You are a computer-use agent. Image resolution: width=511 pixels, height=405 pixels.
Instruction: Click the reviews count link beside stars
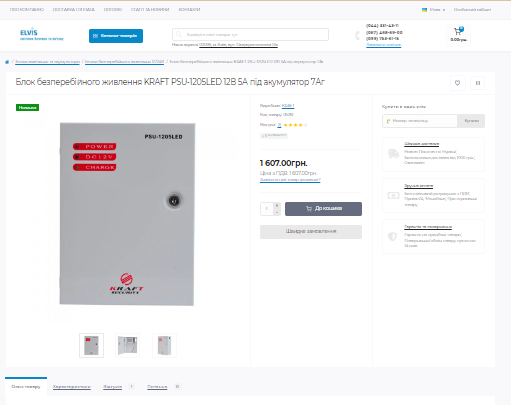coord(279,125)
